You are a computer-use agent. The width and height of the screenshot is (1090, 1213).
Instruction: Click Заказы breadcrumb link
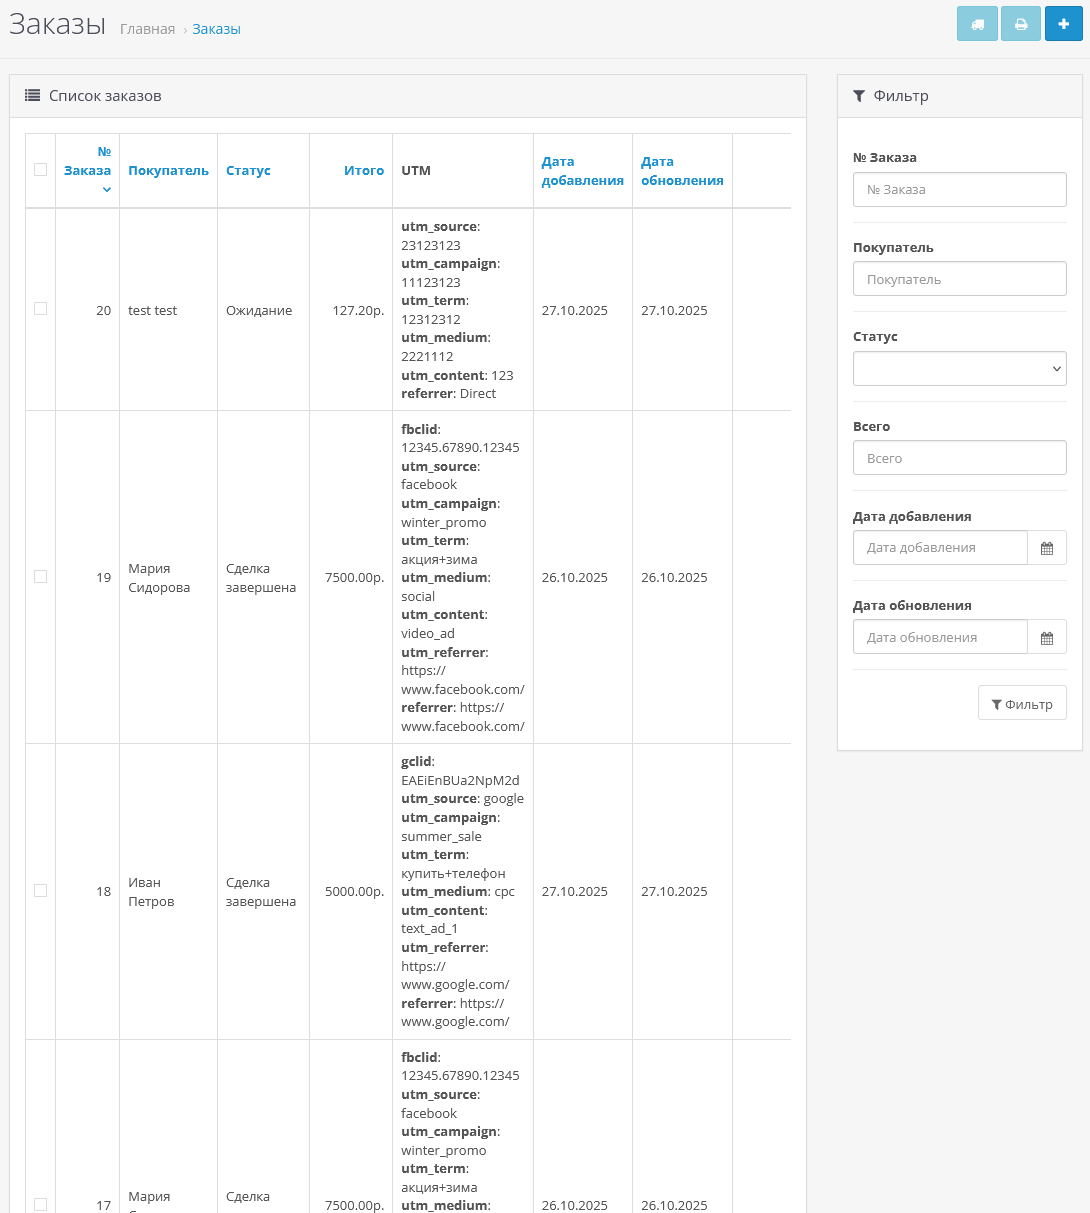pyautogui.click(x=216, y=29)
